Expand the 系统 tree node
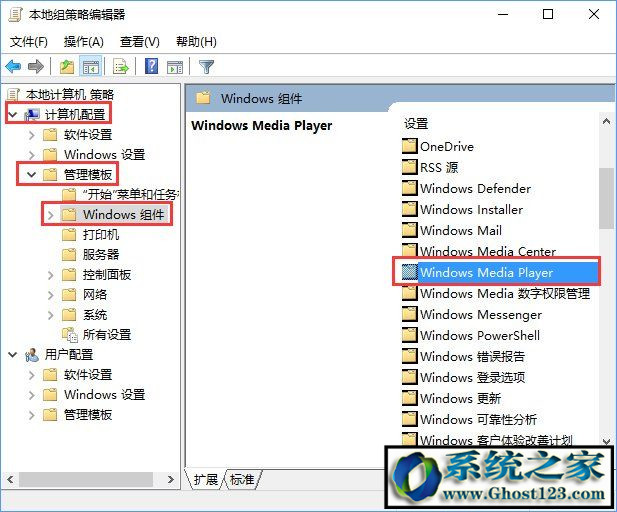Image resolution: width=617 pixels, height=512 pixels. click(x=50, y=315)
